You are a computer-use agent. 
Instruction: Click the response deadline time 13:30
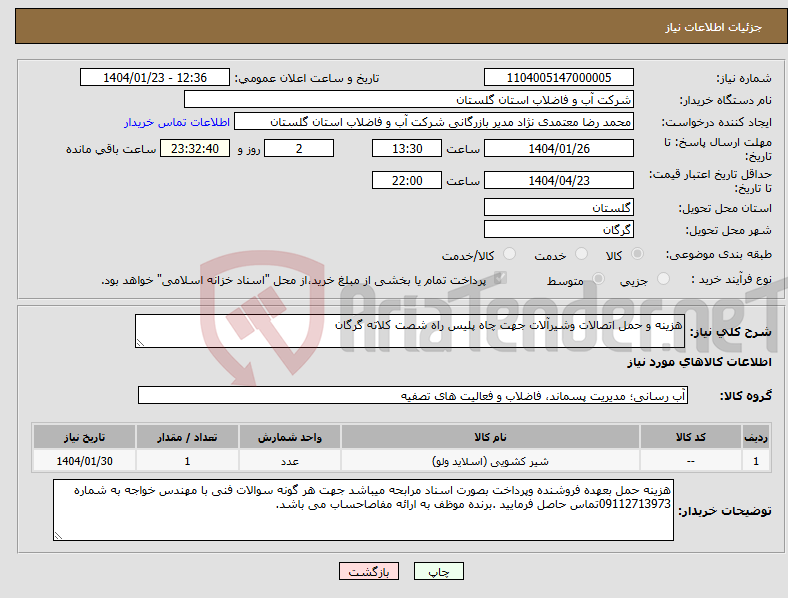click(x=407, y=149)
